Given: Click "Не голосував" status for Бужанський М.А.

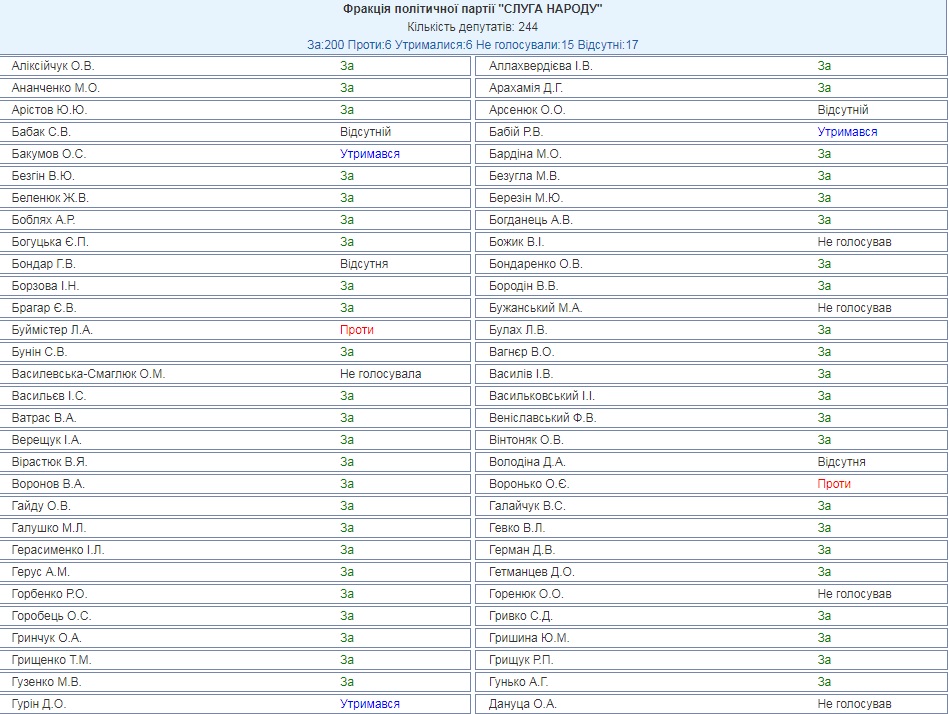Looking at the screenshot, I should 854,308.
